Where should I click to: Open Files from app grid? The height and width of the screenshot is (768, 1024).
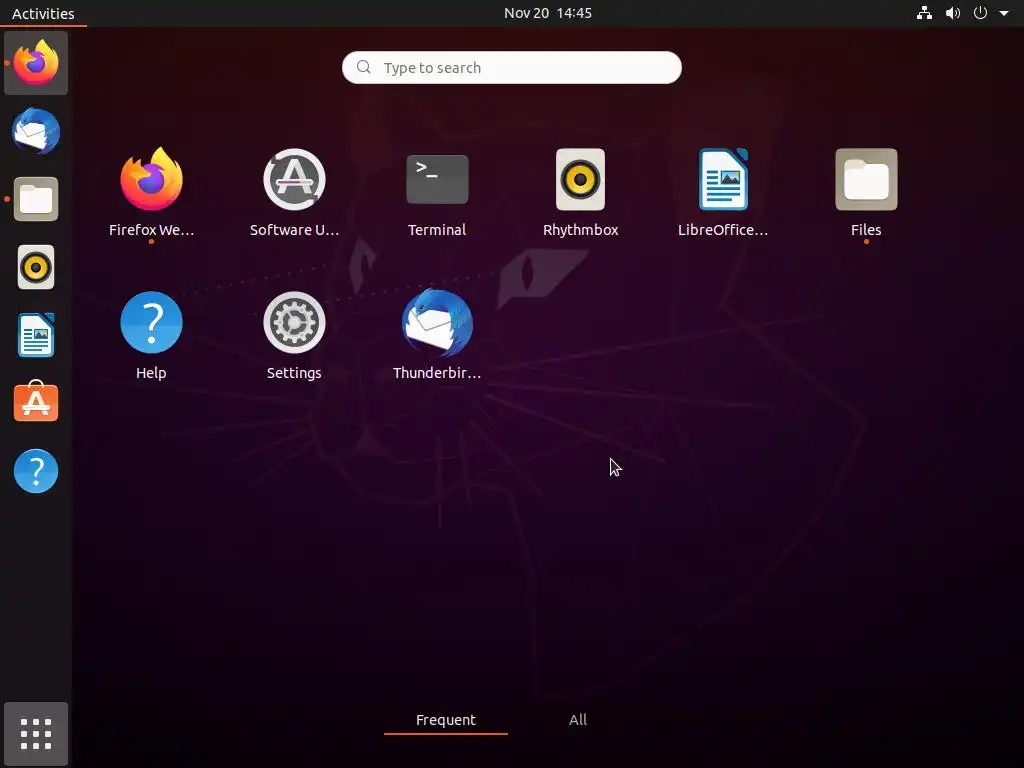coord(866,193)
